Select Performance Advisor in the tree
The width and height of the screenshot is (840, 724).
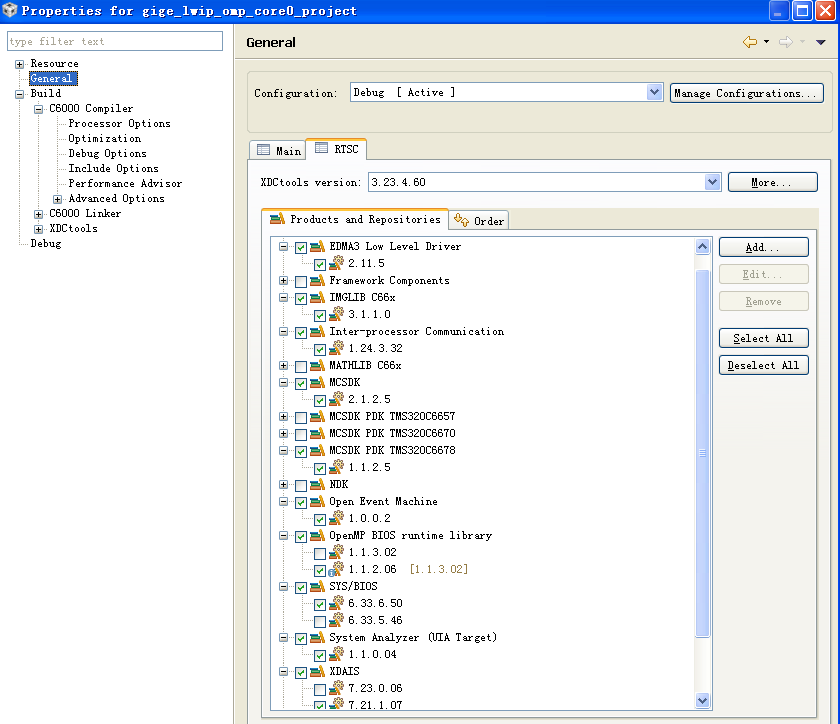pos(125,183)
